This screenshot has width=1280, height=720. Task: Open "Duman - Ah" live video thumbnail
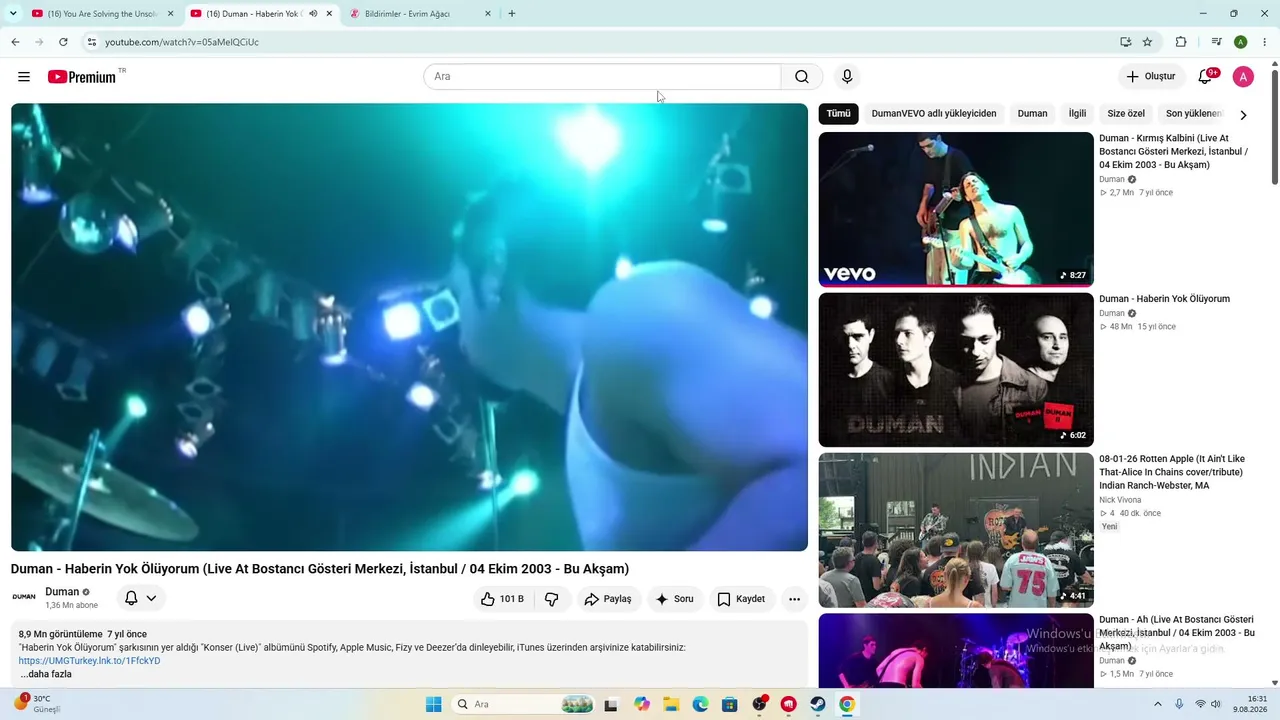956,650
